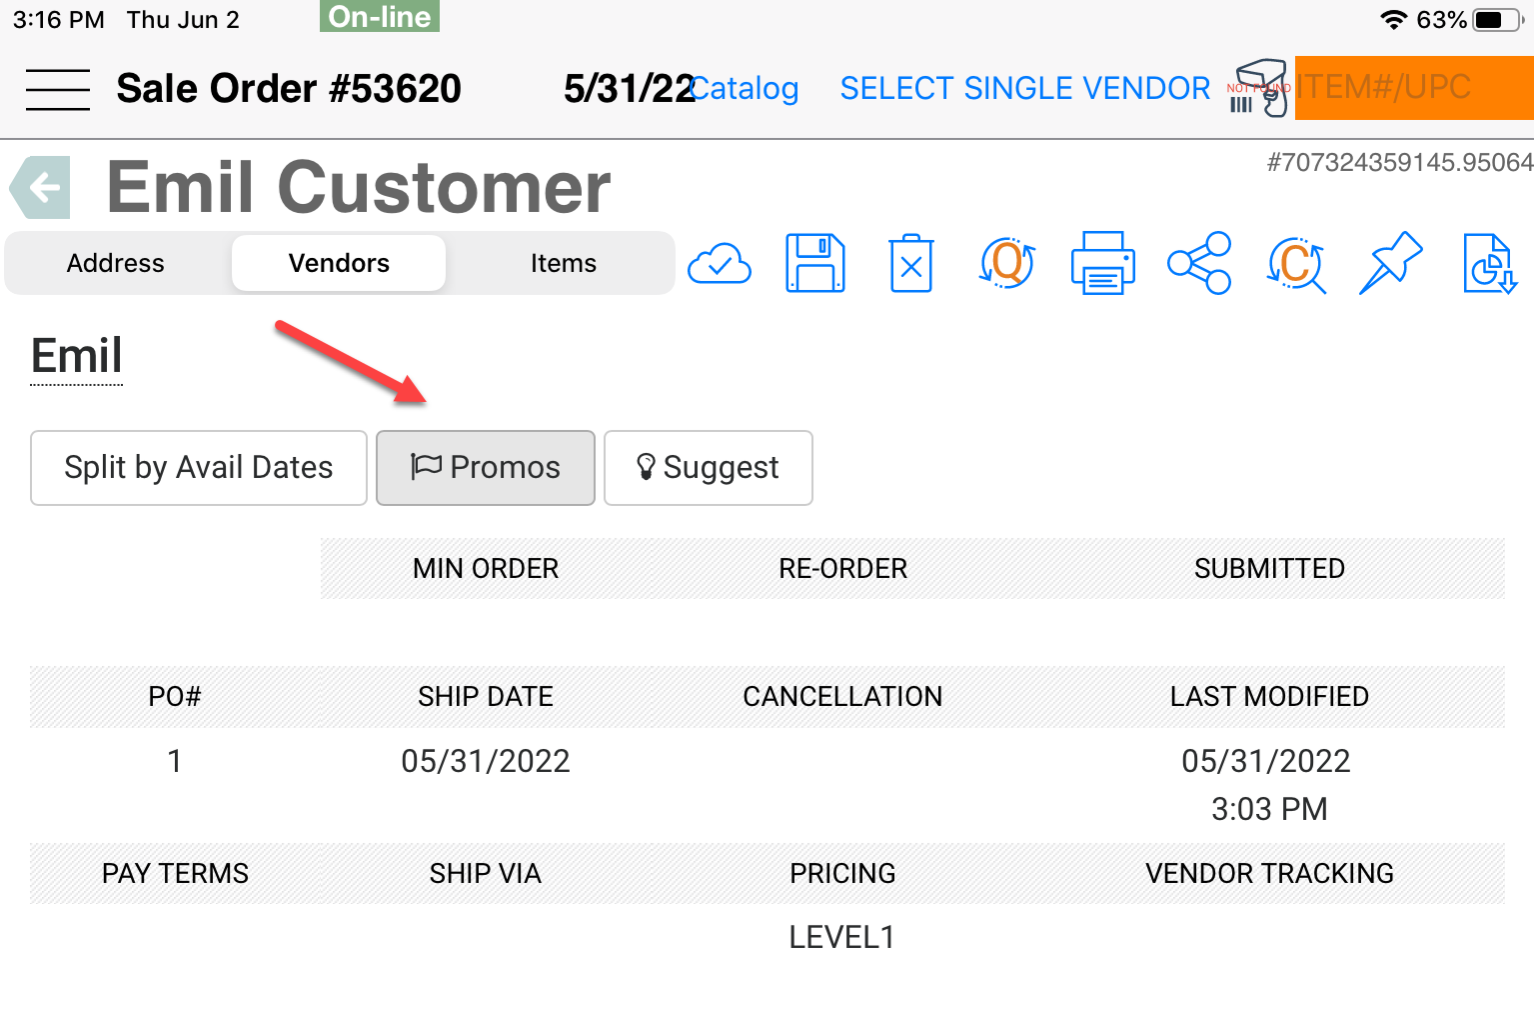Screen dimensions: 1534x1012
Task: Expand the hamburger navigation menu
Action: click(57, 88)
